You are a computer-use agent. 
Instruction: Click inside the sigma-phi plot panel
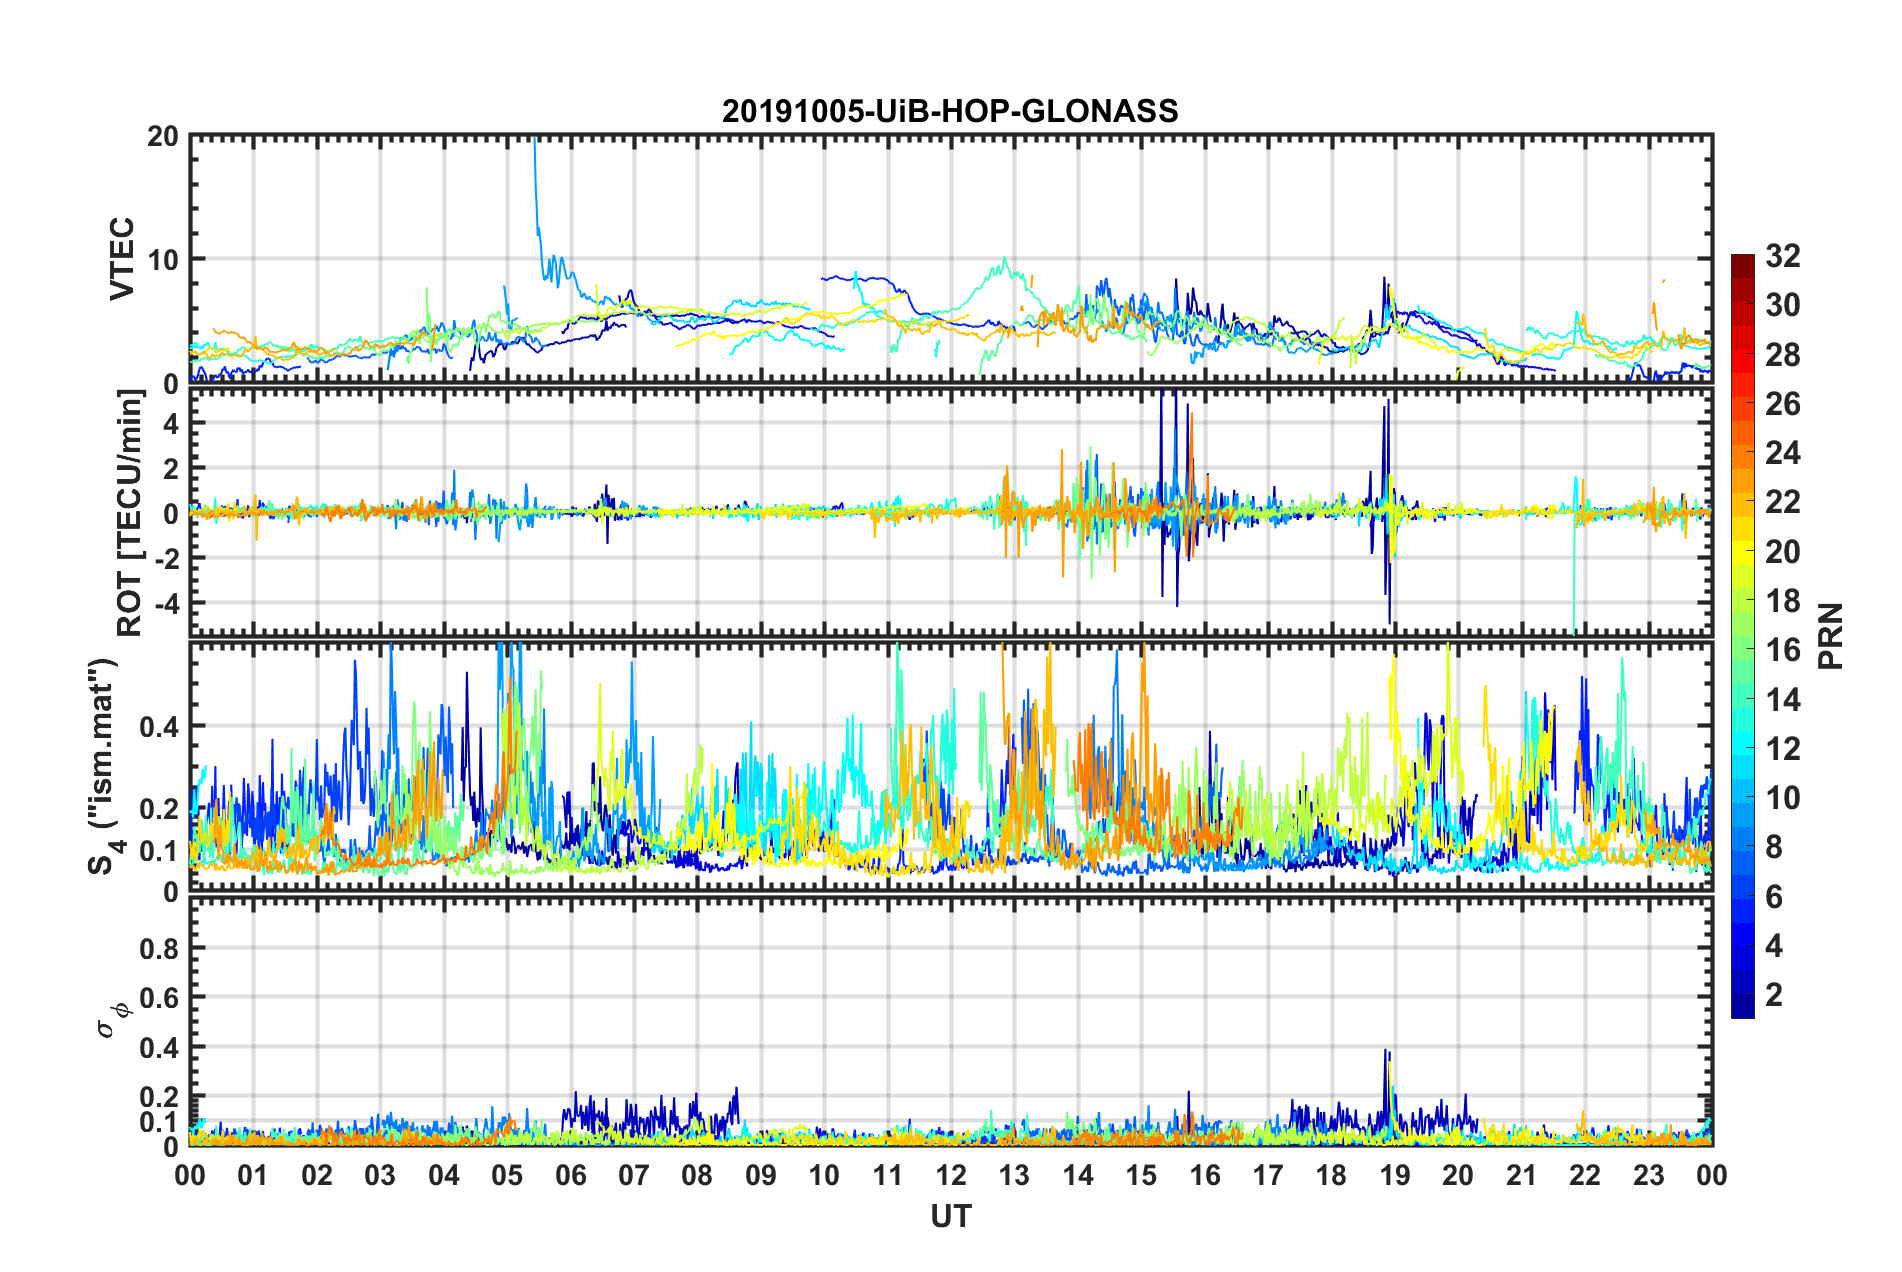click(x=951, y=1021)
